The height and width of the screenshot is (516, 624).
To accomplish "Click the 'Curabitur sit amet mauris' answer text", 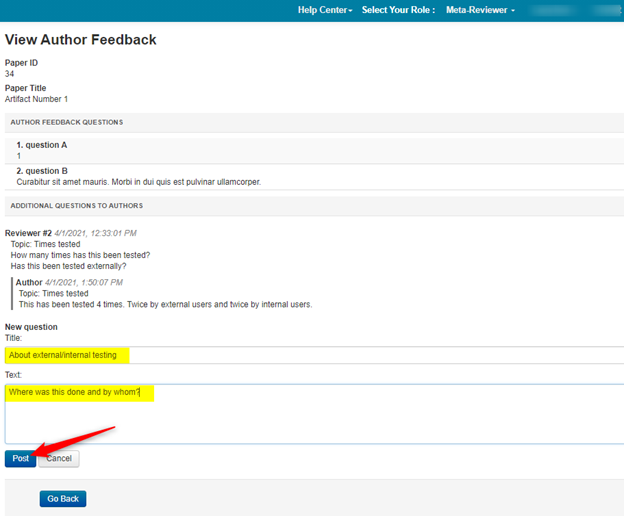I will tap(138, 182).
